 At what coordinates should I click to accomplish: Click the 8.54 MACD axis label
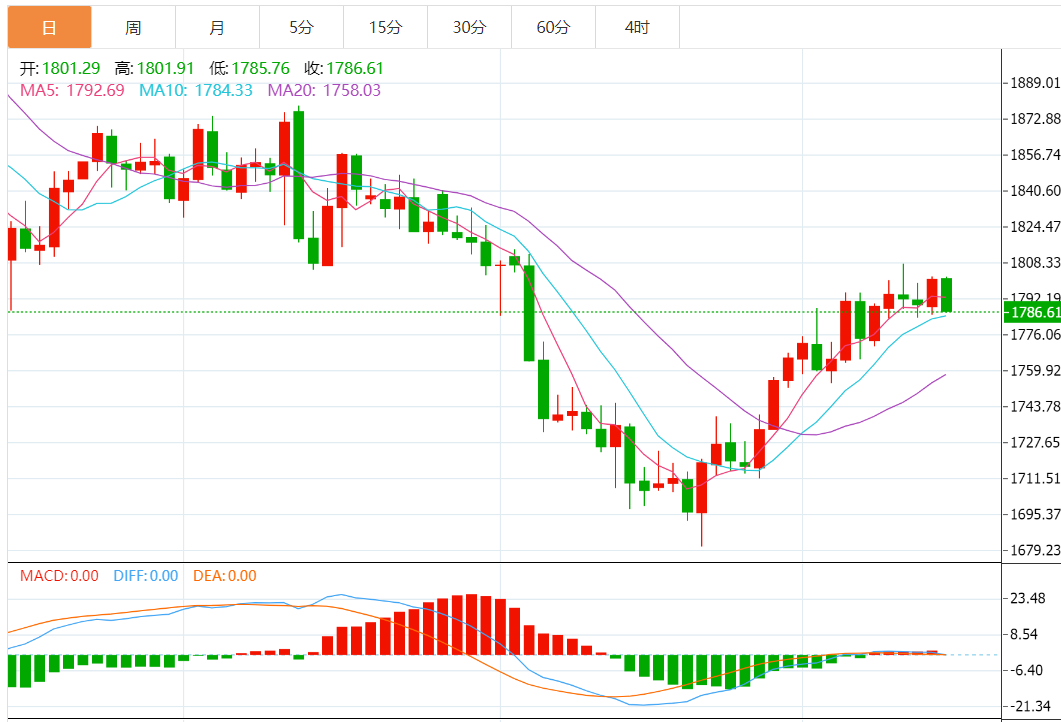pyautogui.click(x=1024, y=634)
